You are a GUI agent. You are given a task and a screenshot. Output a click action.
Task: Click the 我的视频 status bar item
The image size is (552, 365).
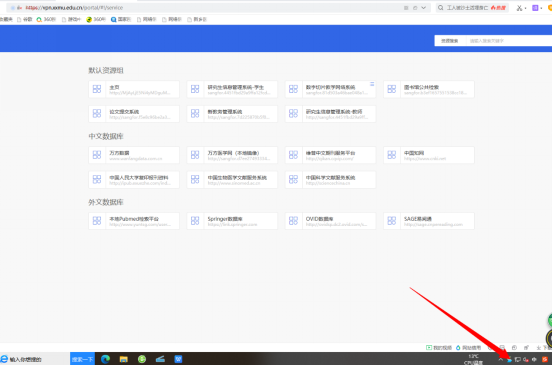[x=439, y=348]
